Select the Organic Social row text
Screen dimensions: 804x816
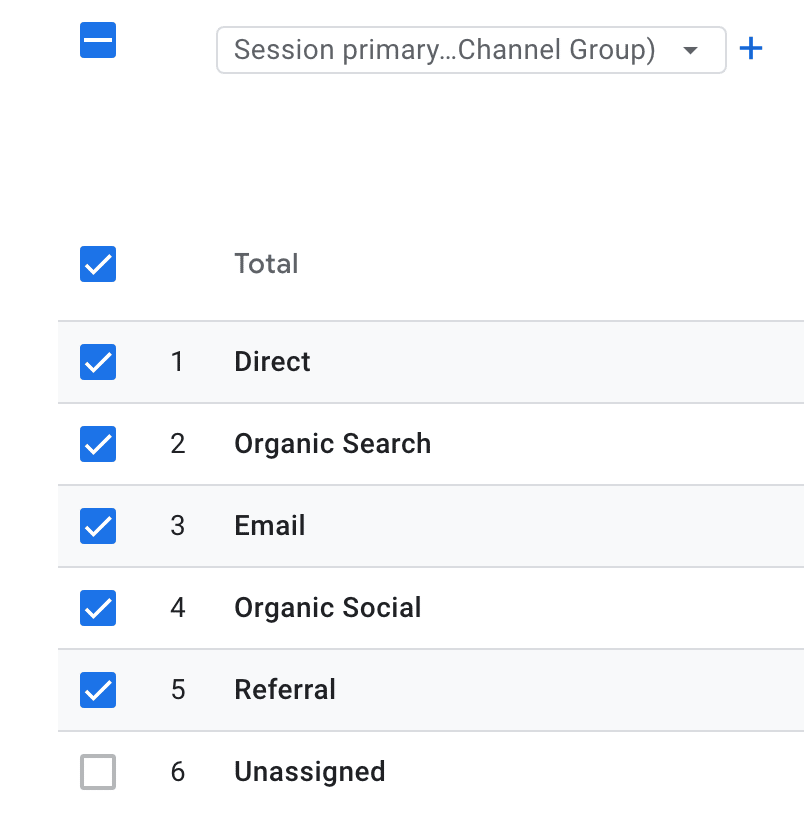pyautogui.click(x=327, y=608)
